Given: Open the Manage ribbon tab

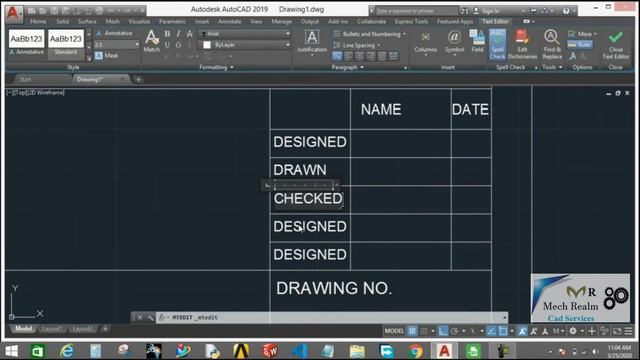Looking at the screenshot, I should 282,21.
